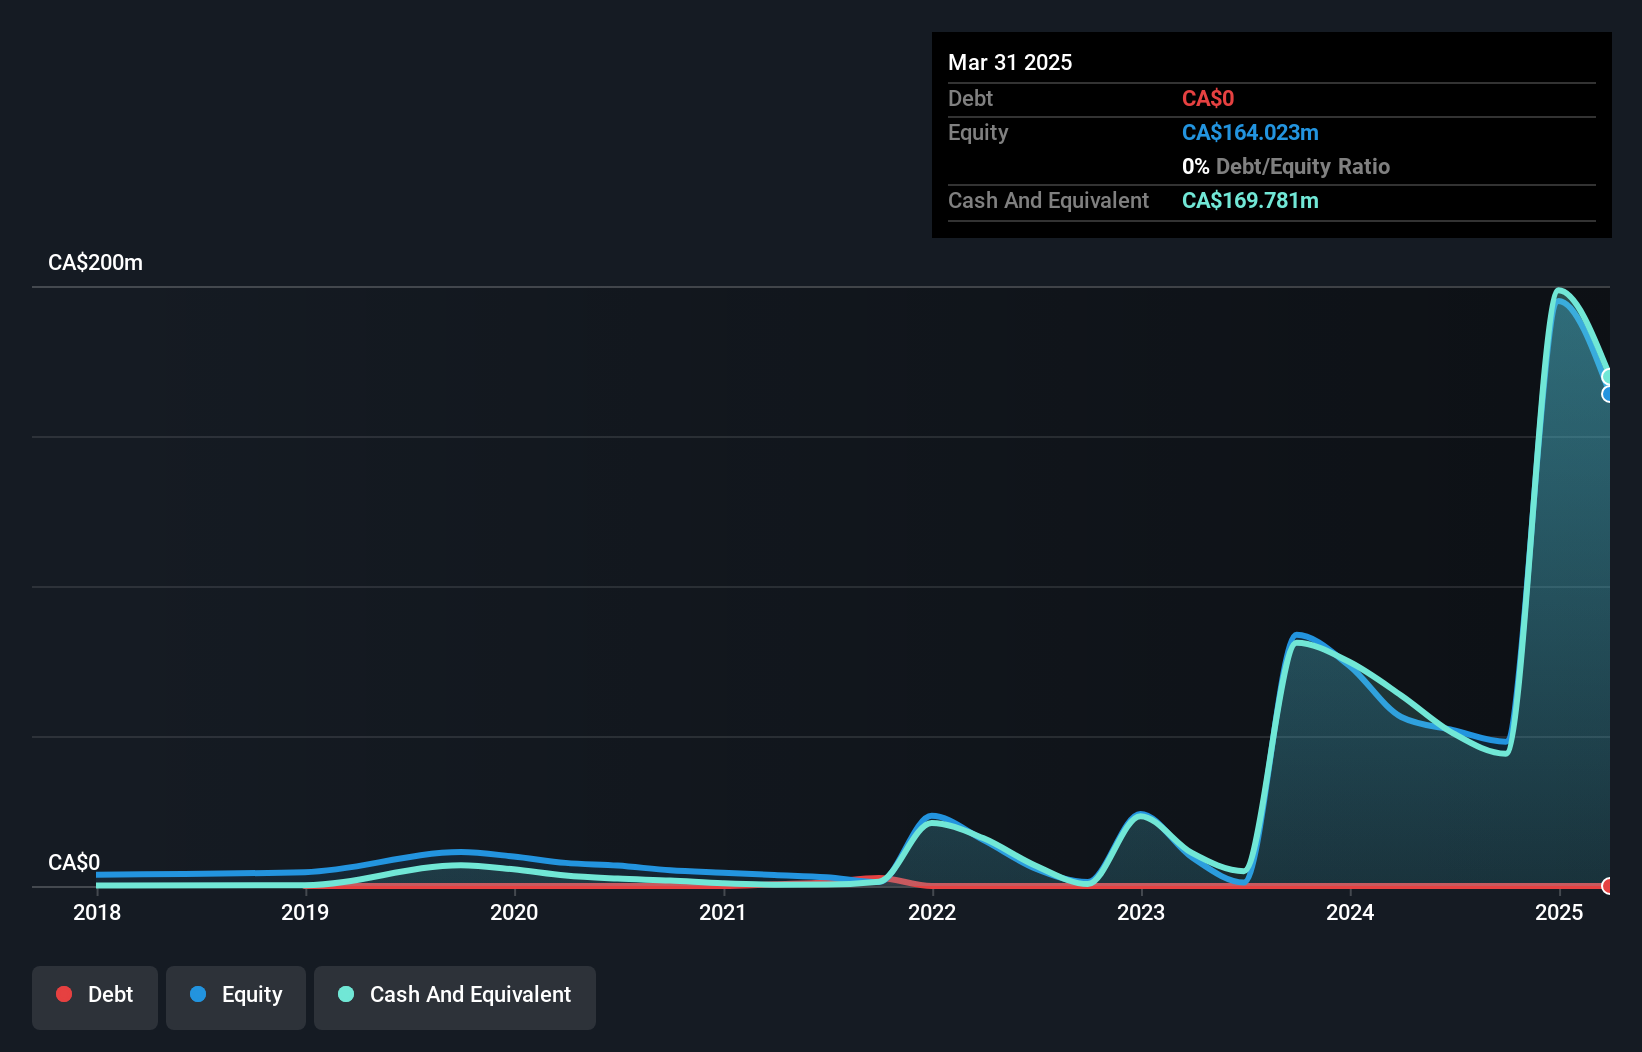The height and width of the screenshot is (1052, 1642).
Task: Click the blue Equity legend dot
Action: click(198, 994)
